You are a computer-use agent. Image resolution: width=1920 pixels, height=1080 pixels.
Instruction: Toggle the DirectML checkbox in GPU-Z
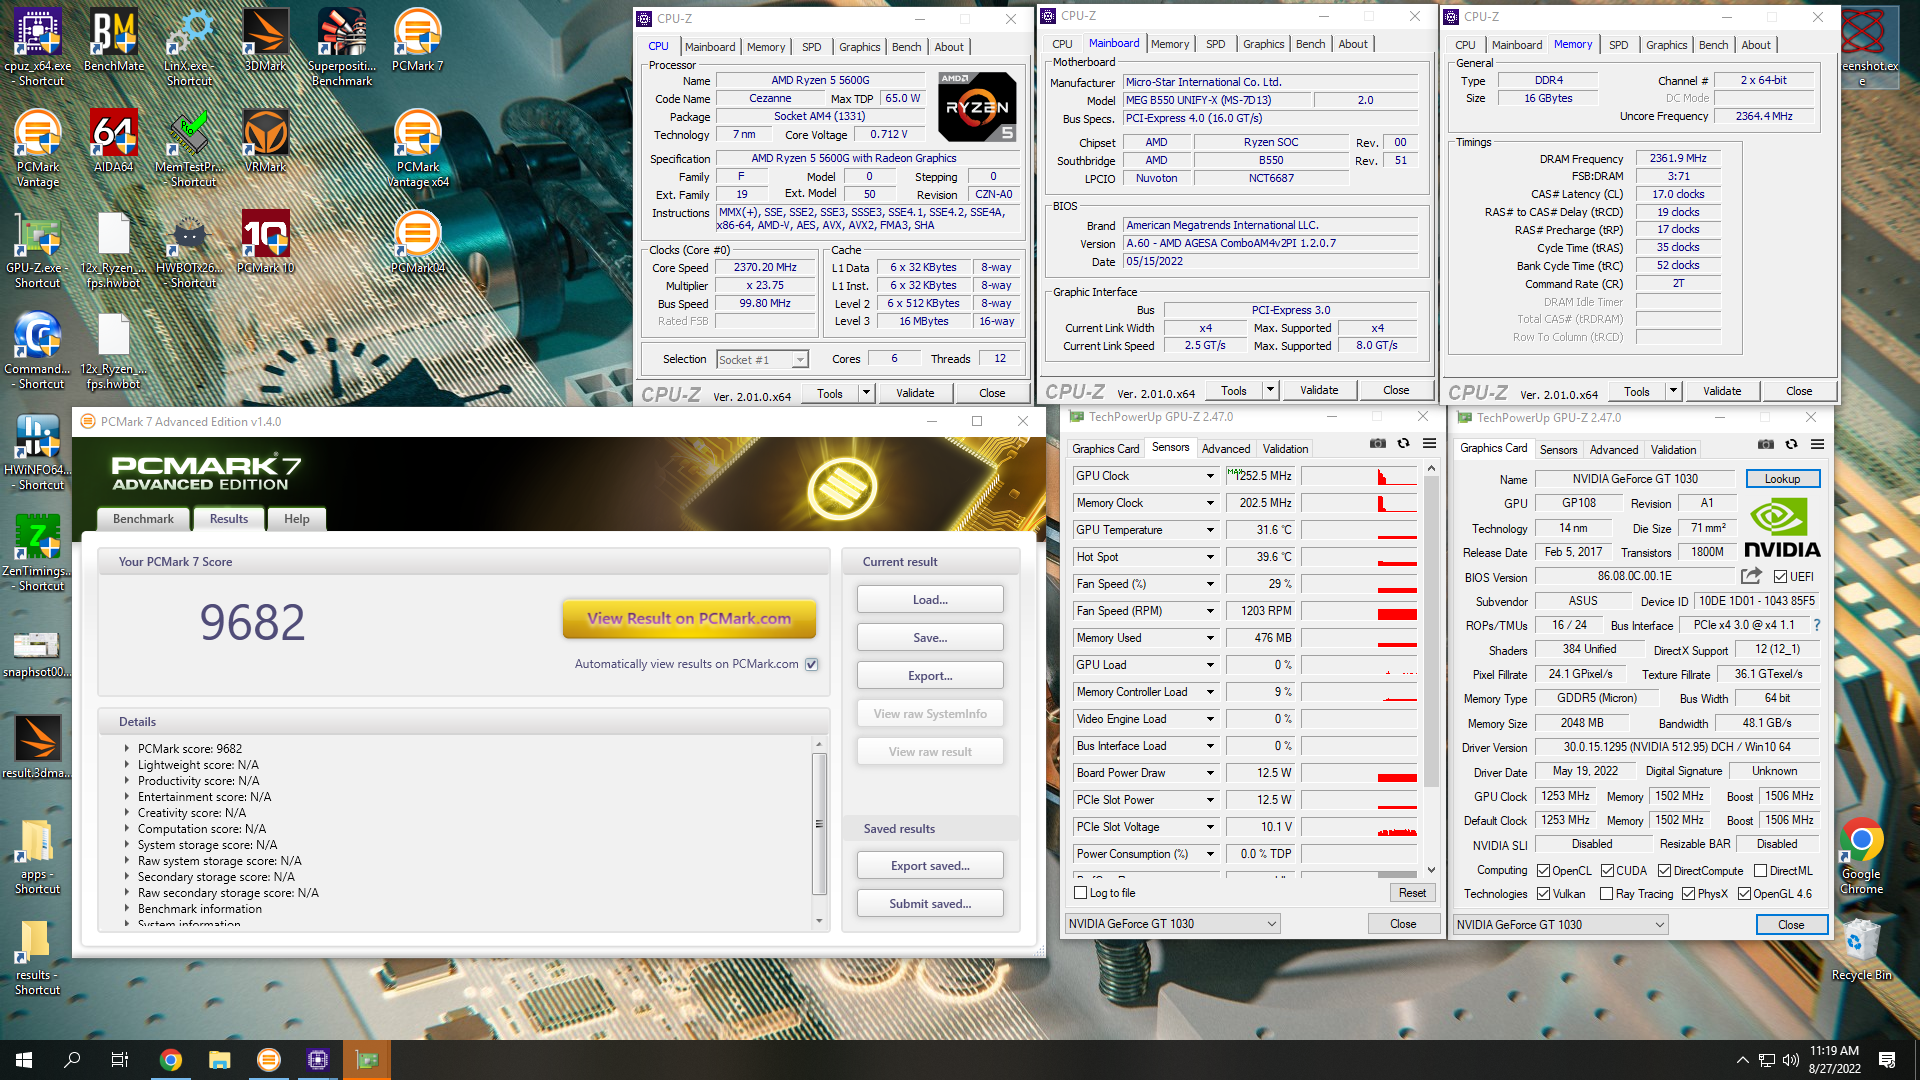coord(1760,871)
